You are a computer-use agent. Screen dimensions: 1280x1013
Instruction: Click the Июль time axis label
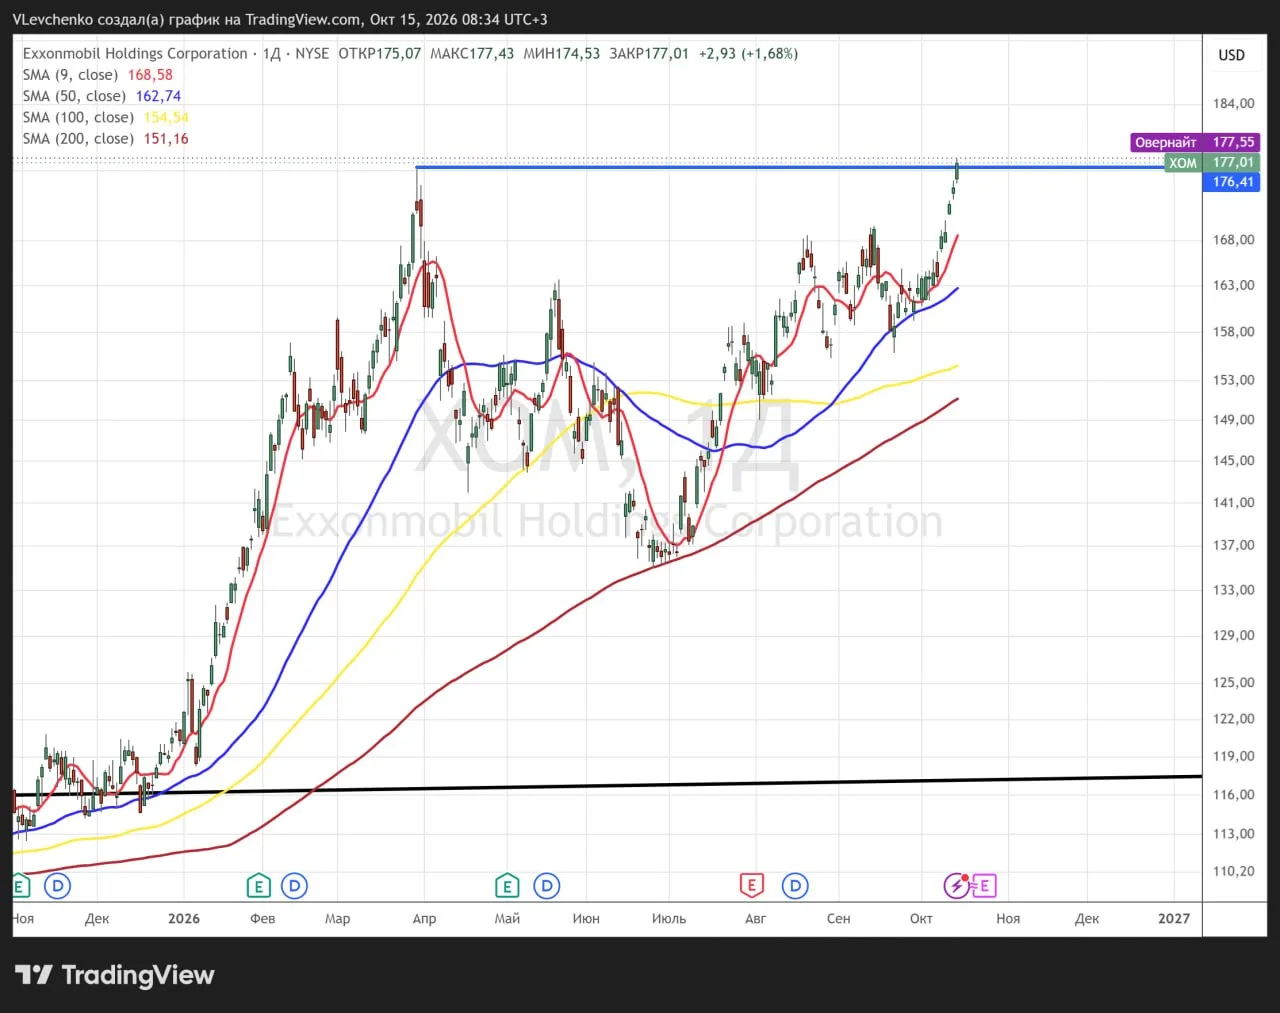point(669,918)
